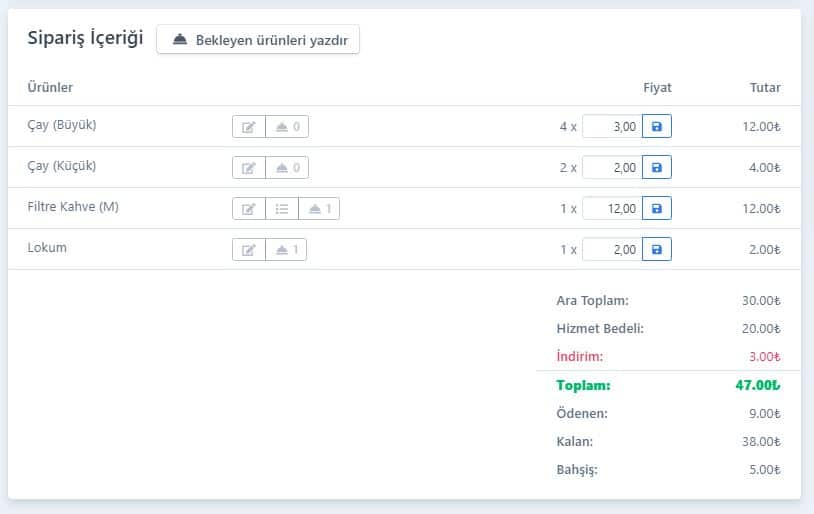Focus the Çay (Küçük) price field

pos(613,167)
